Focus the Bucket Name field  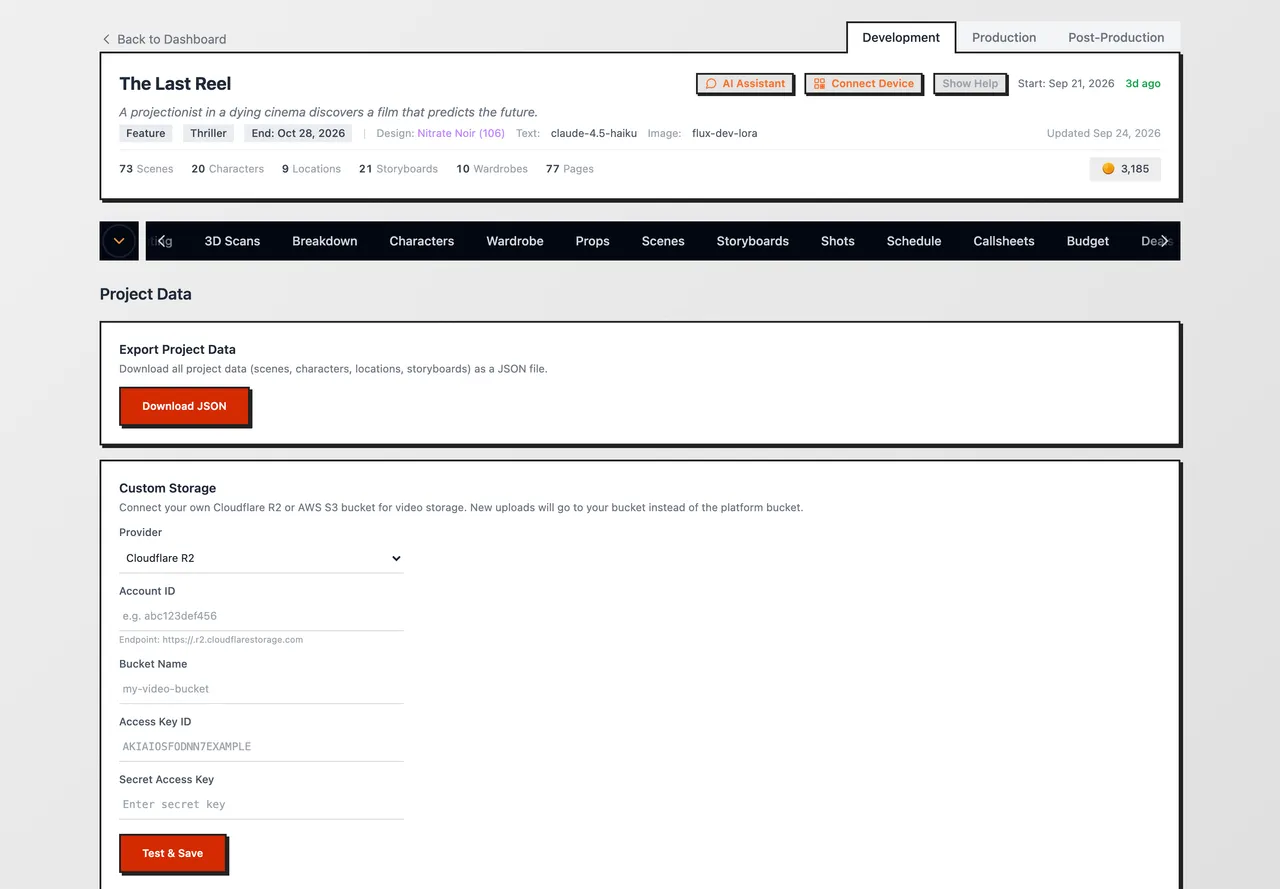tap(261, 689)
